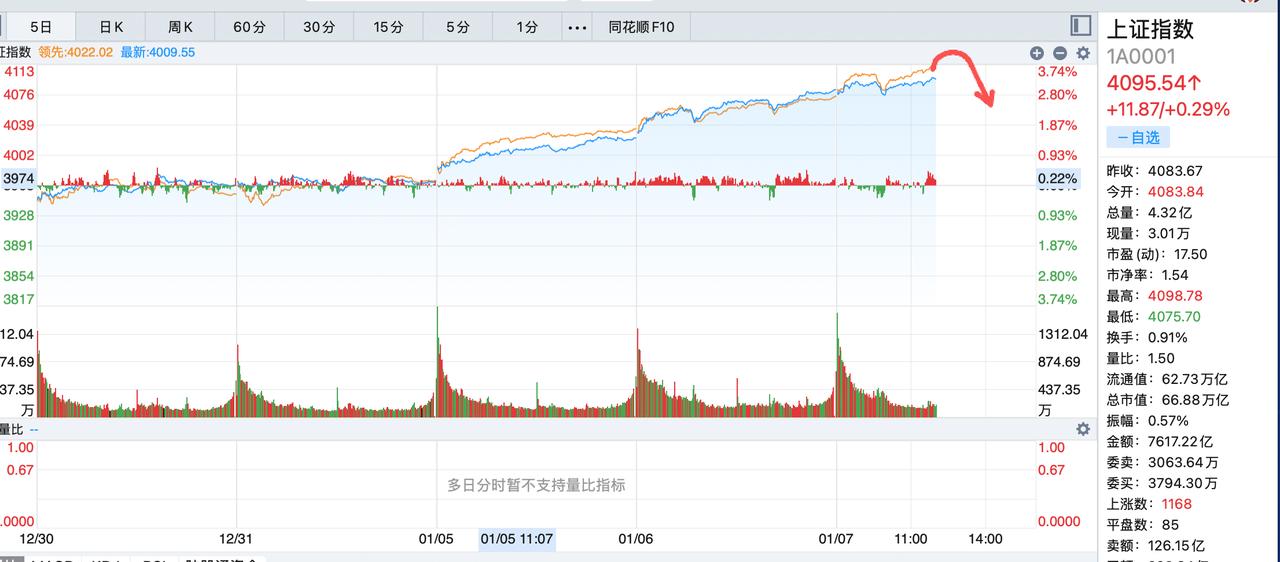Click the 14:00 time axis label
This screenshot has height=562, width=1280.
click(985, 538)
